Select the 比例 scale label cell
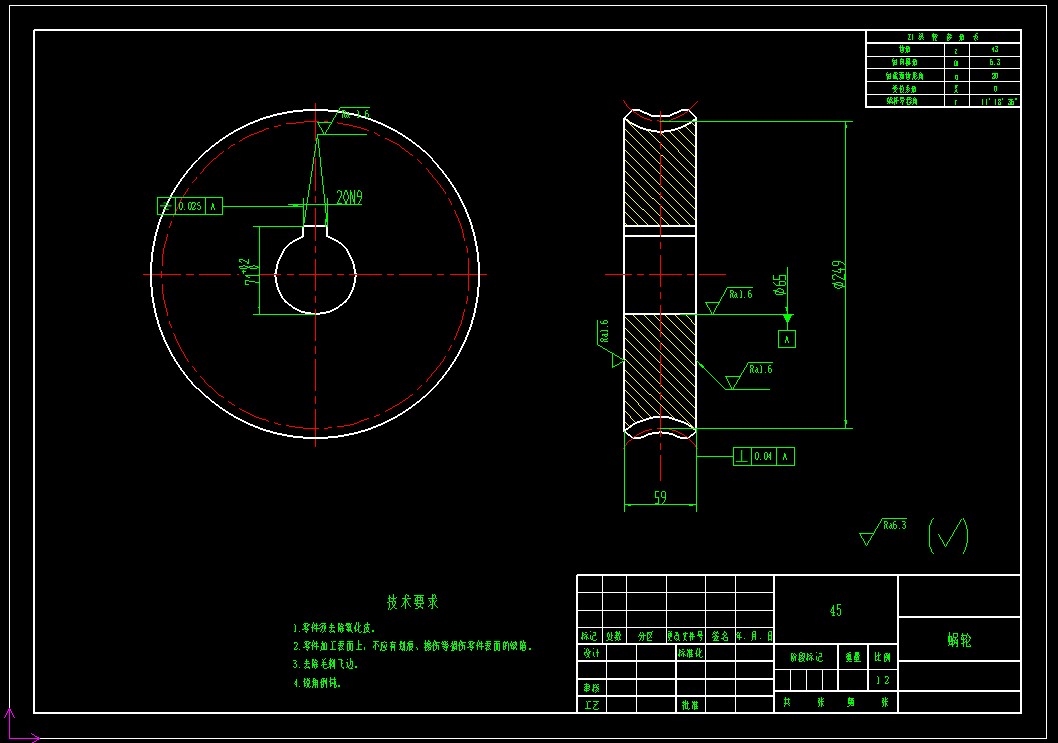 (x=883, y=657)
